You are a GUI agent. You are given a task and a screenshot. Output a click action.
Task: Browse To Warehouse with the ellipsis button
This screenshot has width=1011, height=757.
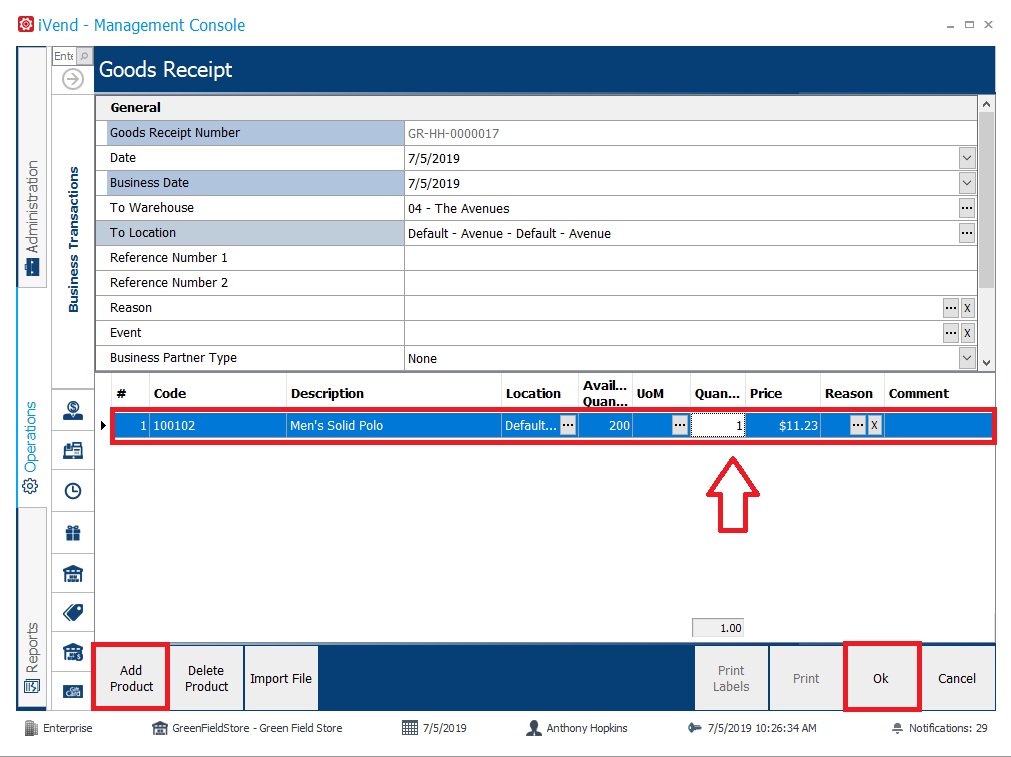click(x=967, y=208)
